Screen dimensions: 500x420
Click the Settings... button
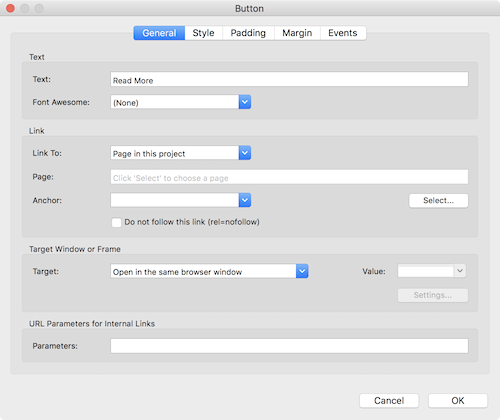click(x=433, y=295)
